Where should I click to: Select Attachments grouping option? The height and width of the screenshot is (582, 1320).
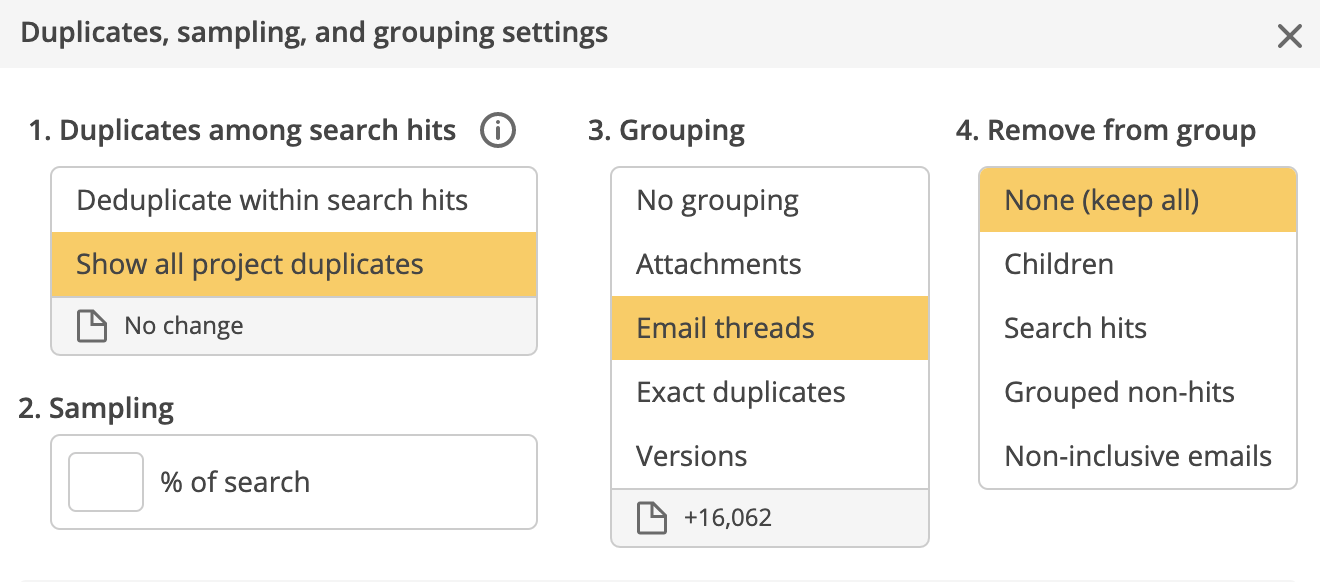click(720, 264)
